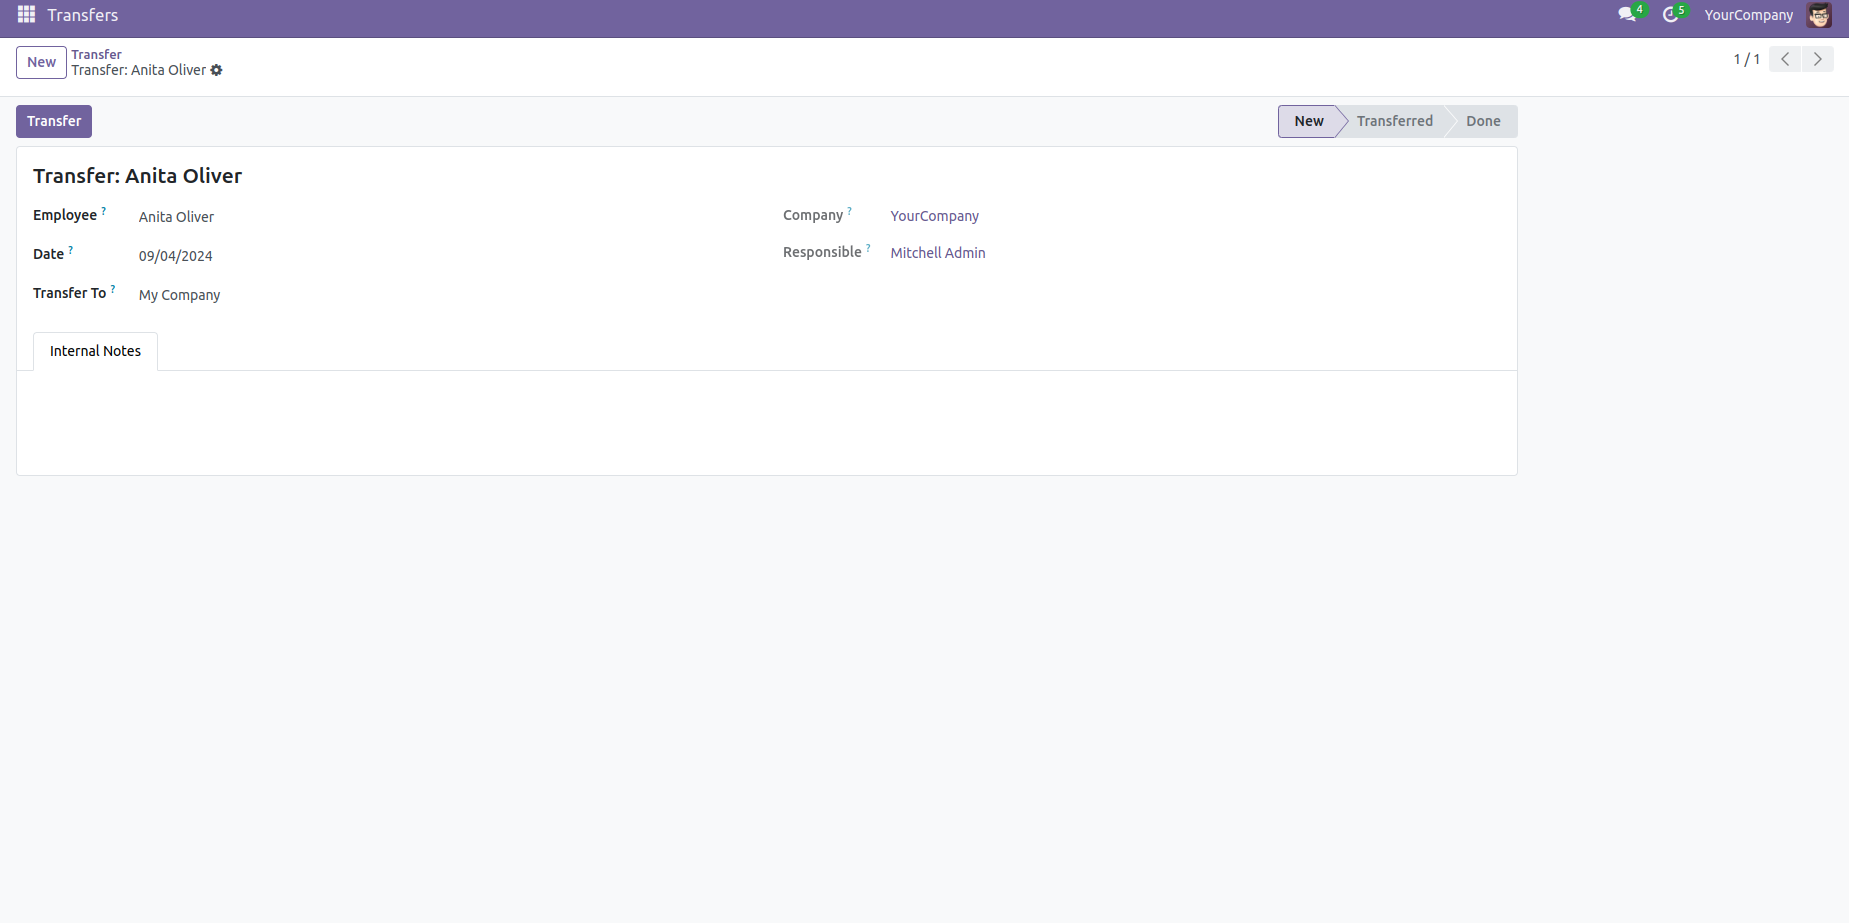1849x923 pixels.
Task: Click the purple Transfer button
Action: coord(54,121)
